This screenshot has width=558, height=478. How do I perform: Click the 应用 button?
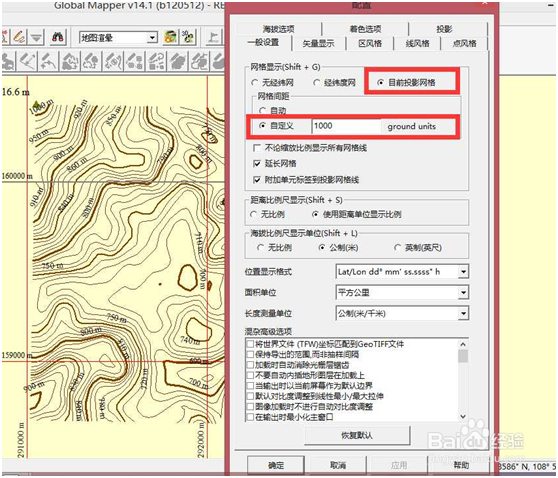(399, 465)
